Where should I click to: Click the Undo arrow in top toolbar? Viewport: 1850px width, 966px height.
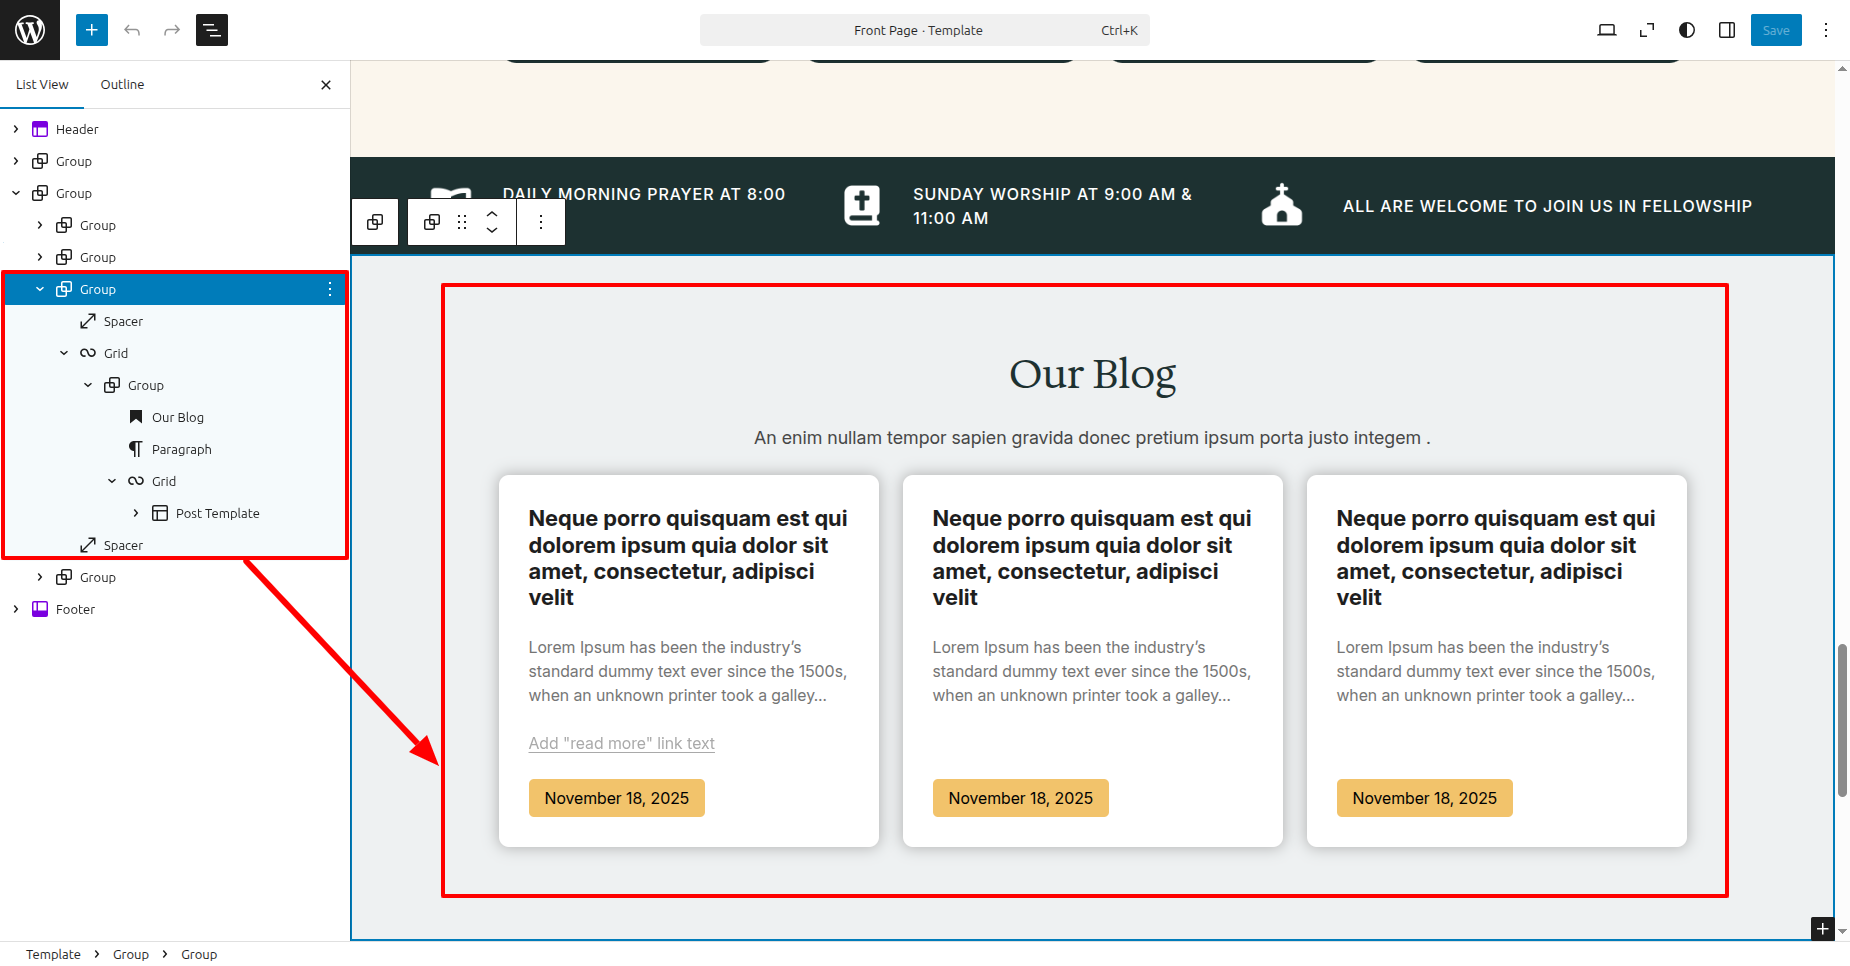coord(132,30)
